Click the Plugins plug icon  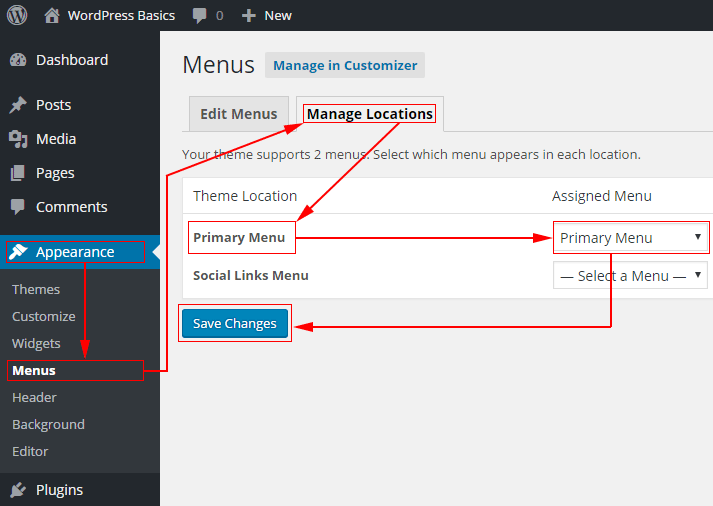(x=18, y=490)
